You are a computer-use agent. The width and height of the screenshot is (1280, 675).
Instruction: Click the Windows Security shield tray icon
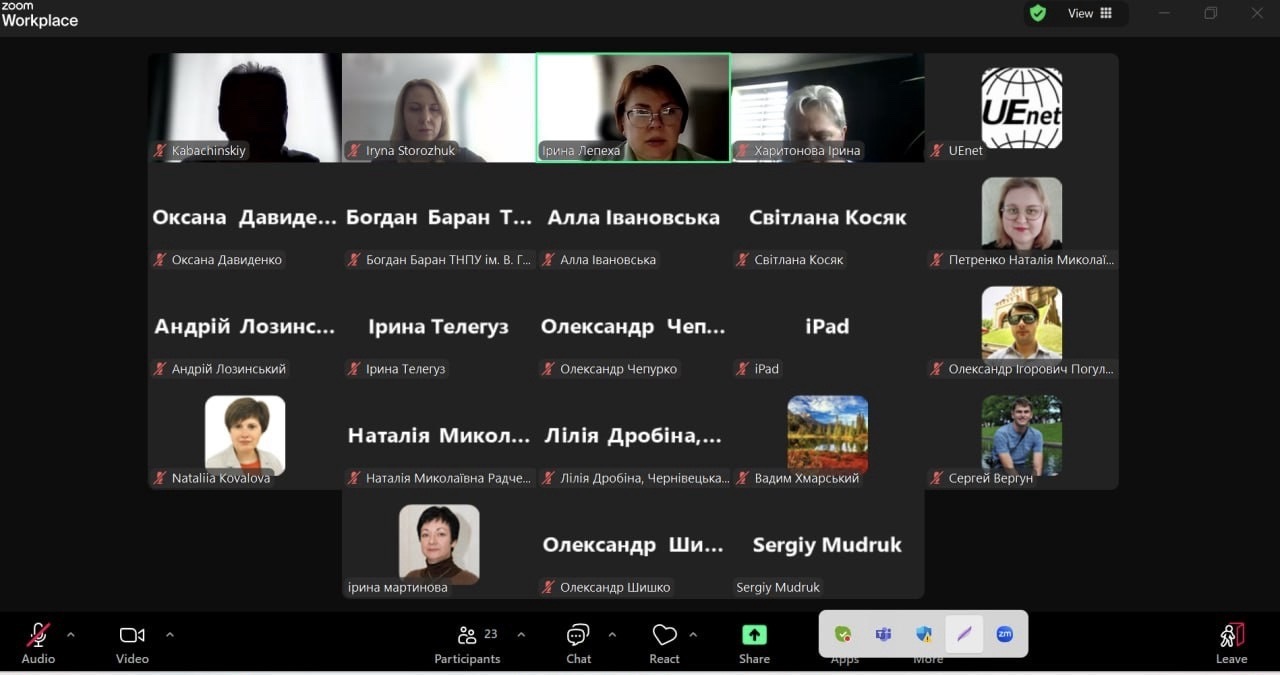(924, 634)
